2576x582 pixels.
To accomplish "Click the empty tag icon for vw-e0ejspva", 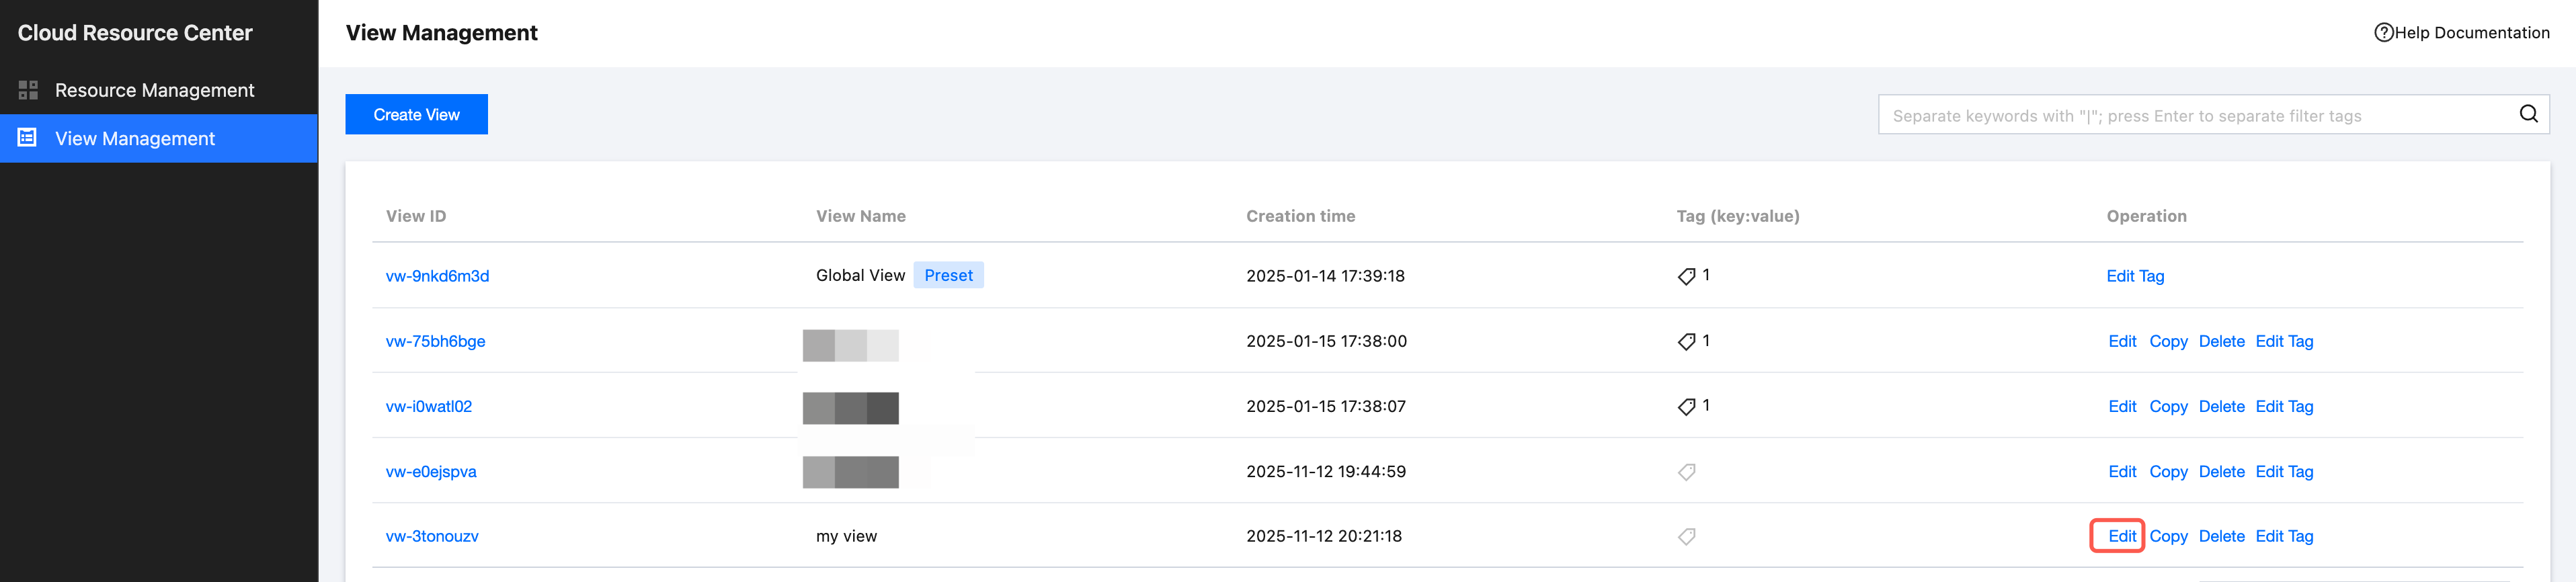I will tap(1686, 472).
